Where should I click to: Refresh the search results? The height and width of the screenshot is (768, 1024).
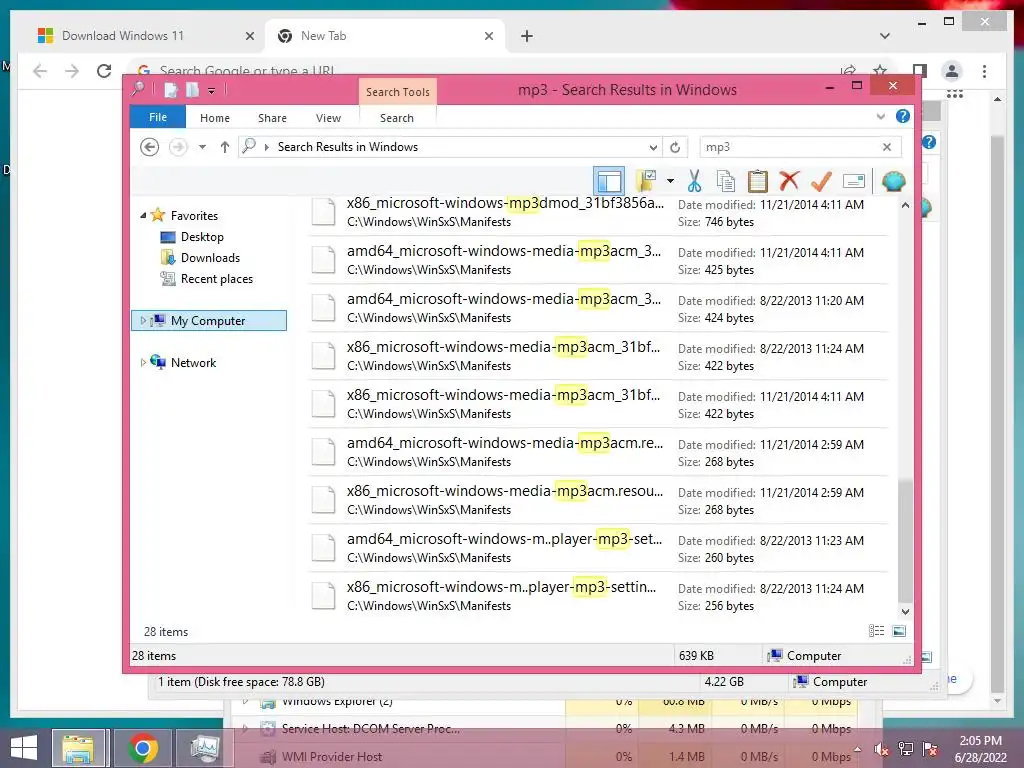coord(675,147)
